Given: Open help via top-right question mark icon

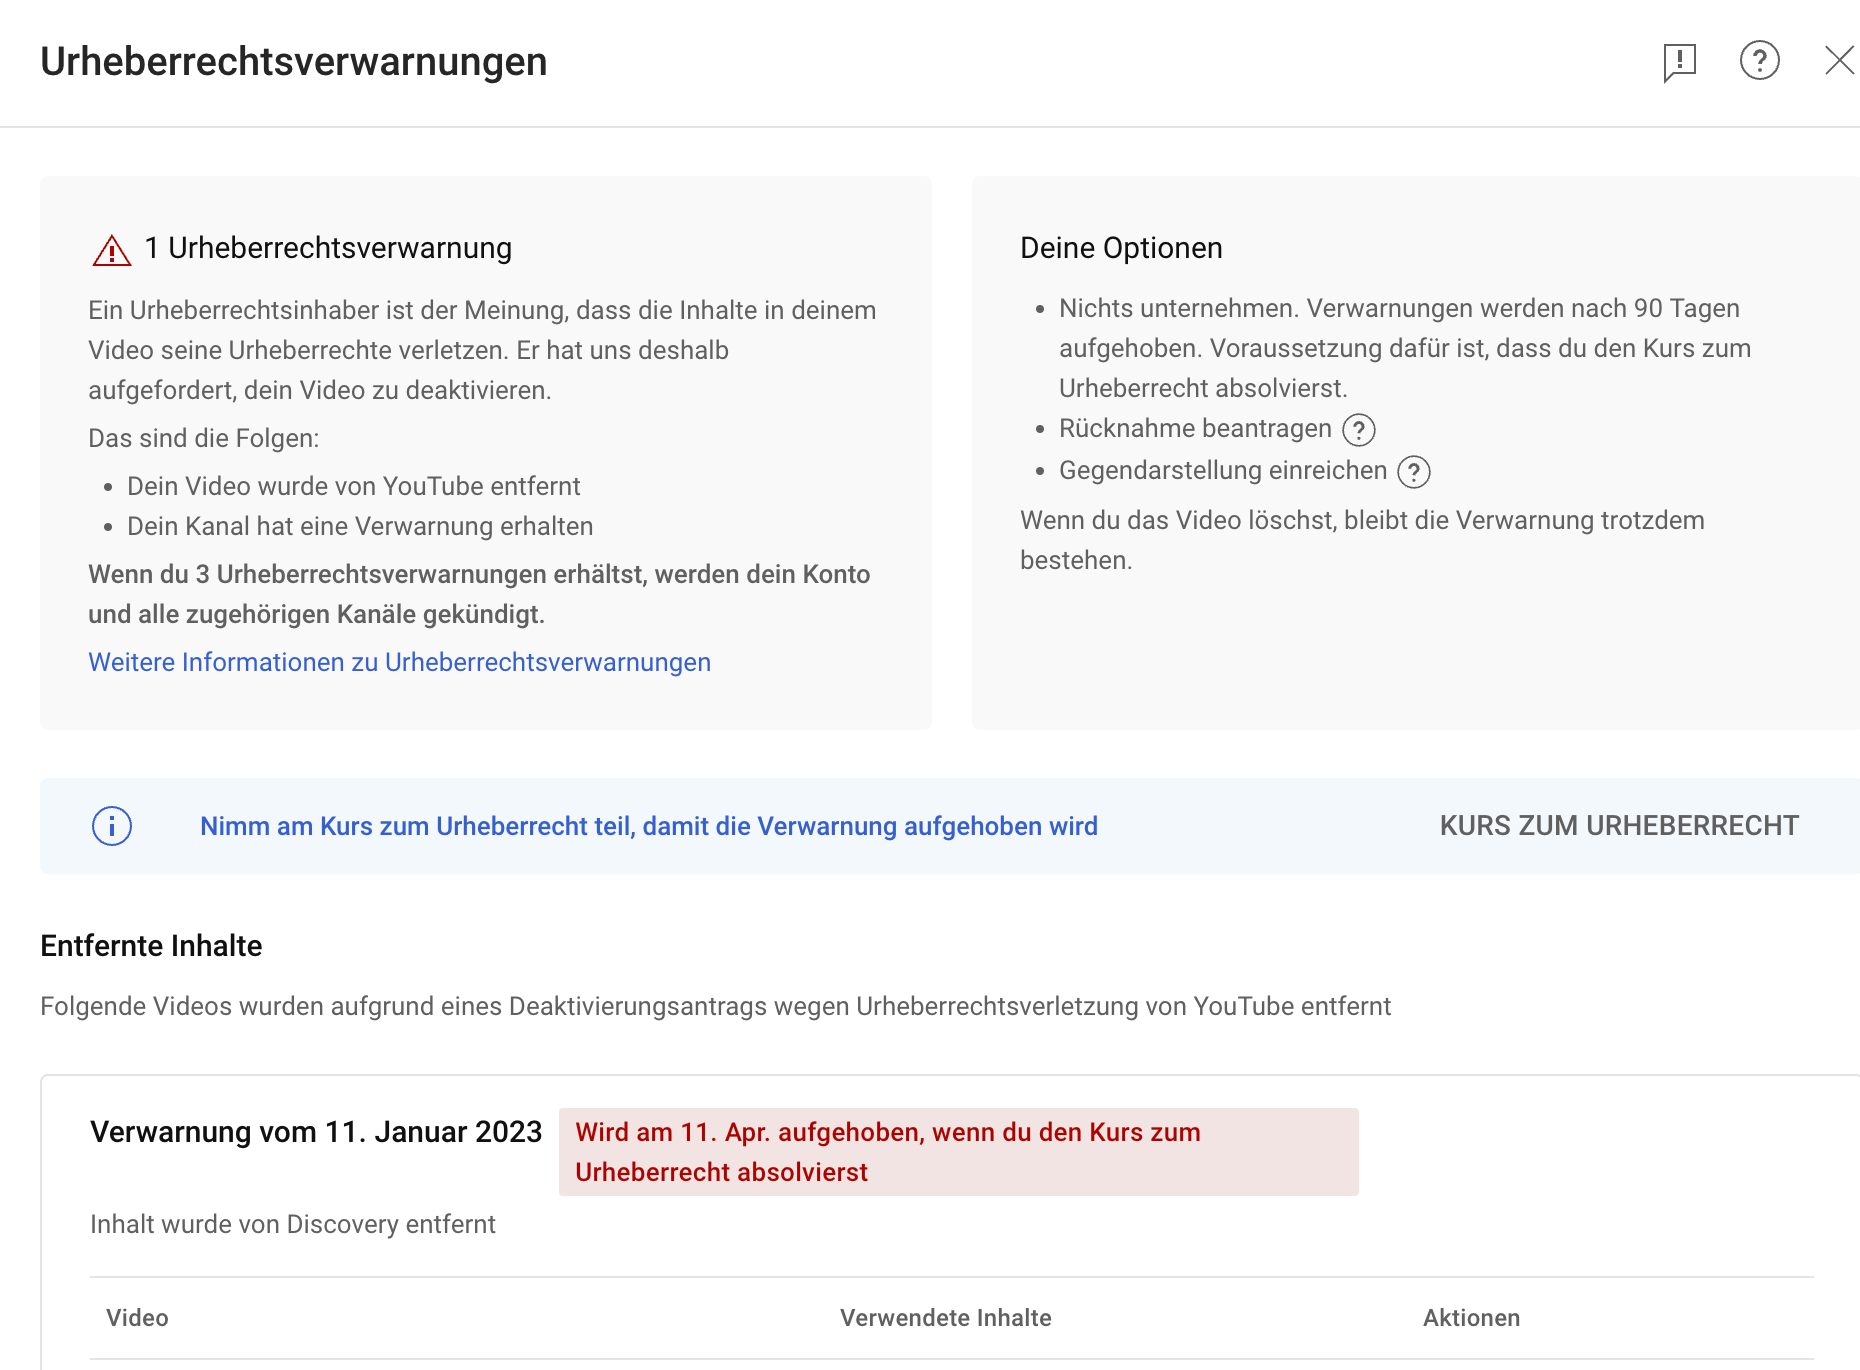Looking at the screenshot, I should [x=1759, y=61].
